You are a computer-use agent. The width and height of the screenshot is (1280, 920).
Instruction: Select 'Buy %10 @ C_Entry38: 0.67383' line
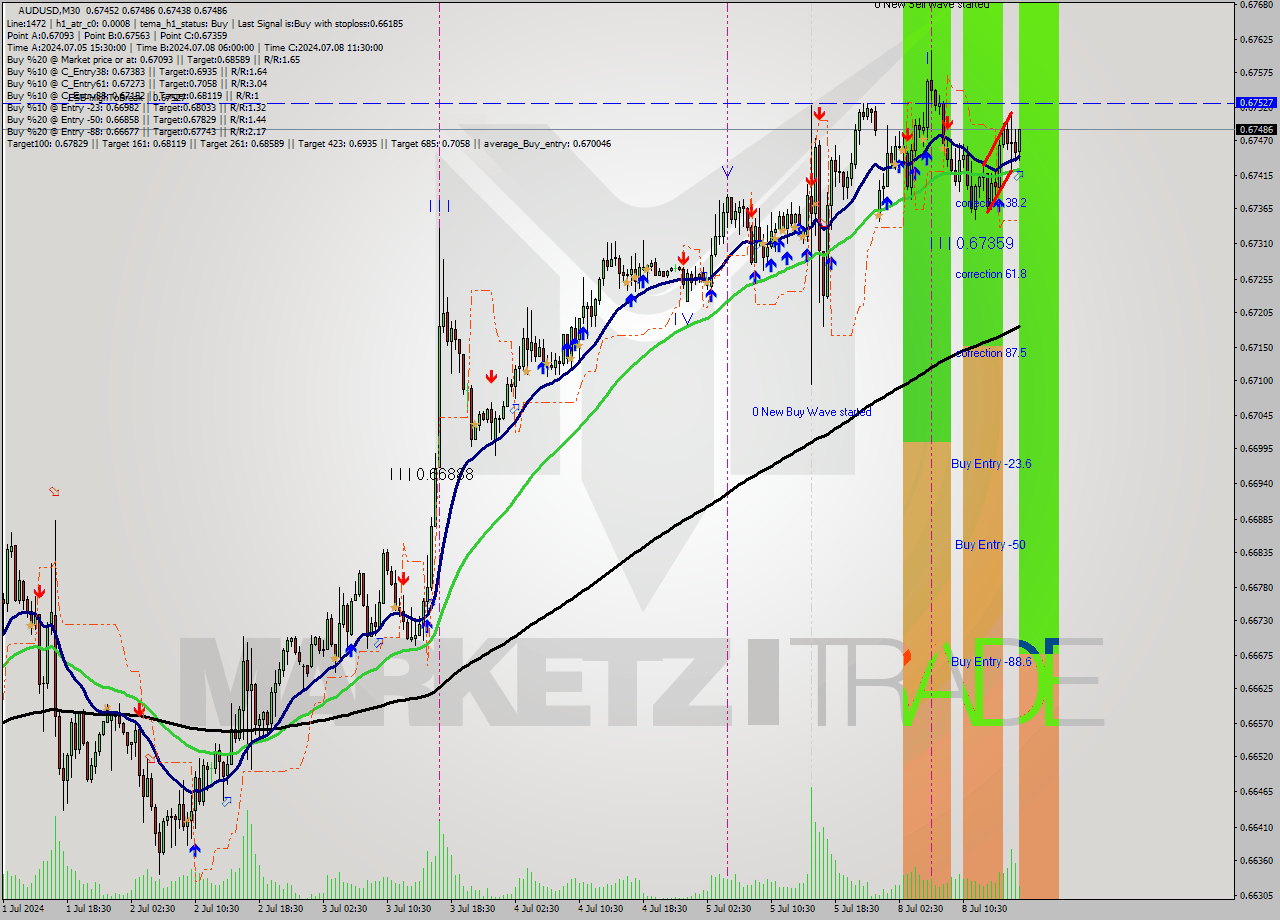point(136,72)
